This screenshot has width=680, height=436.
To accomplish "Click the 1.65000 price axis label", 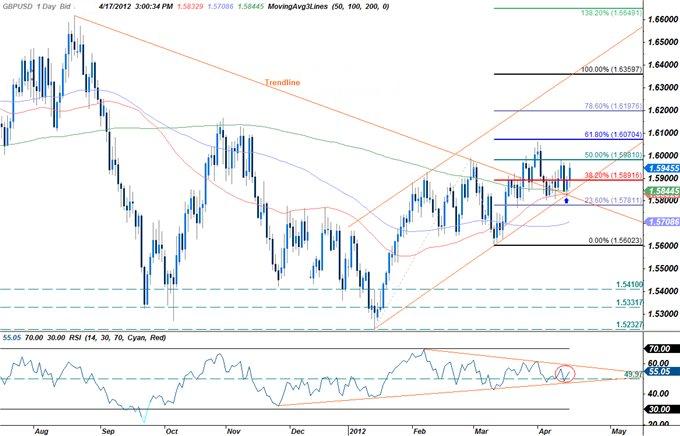I will [x=663, y=42].
